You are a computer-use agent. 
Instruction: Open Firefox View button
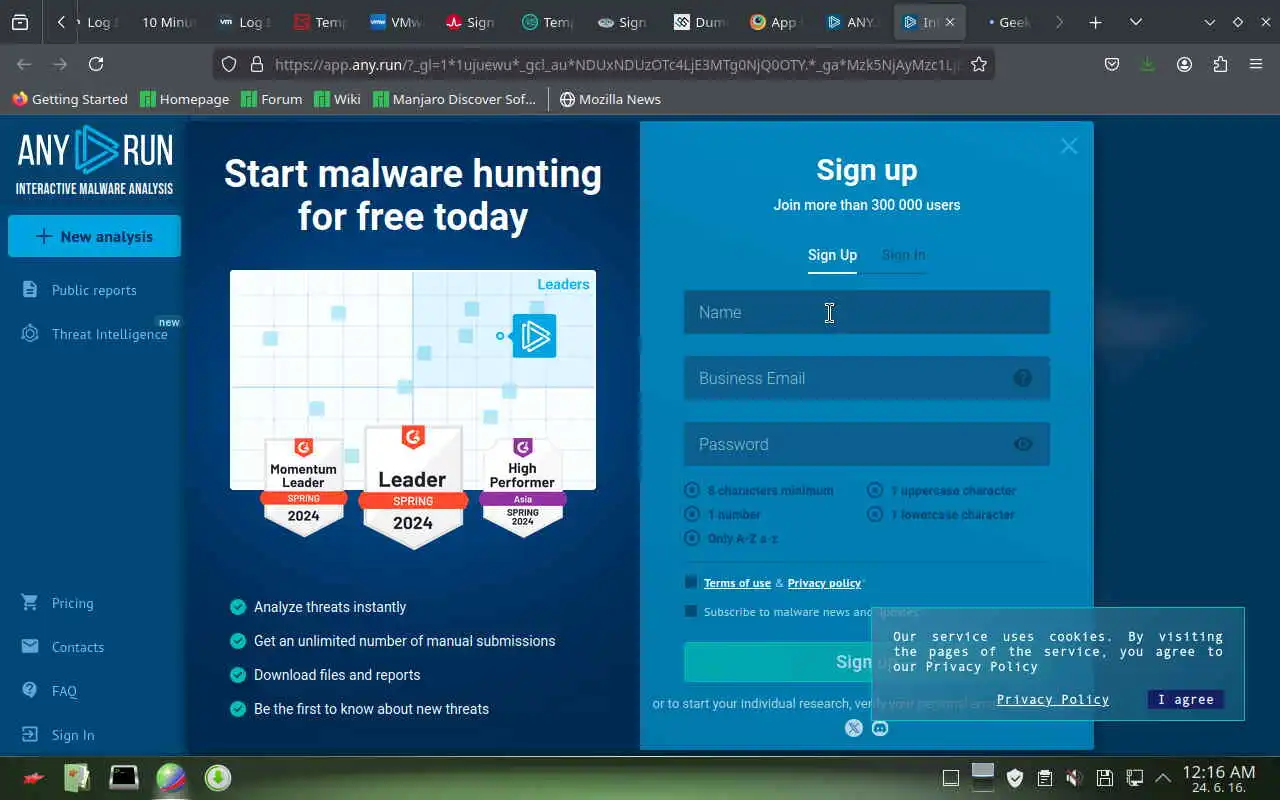point(19,22)
